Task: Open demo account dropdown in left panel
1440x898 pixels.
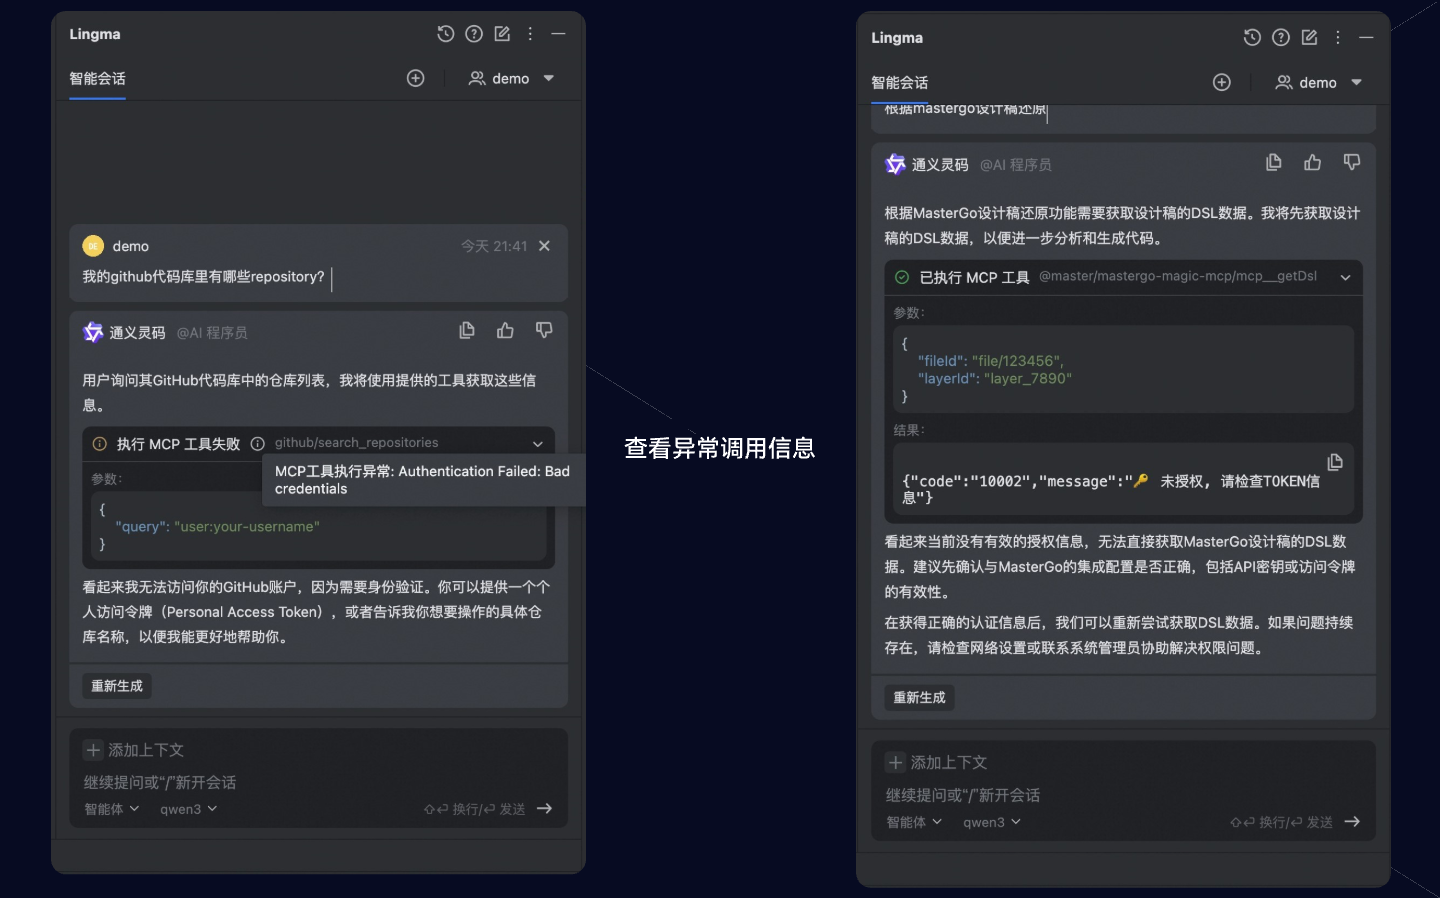Action: point(511,78)
